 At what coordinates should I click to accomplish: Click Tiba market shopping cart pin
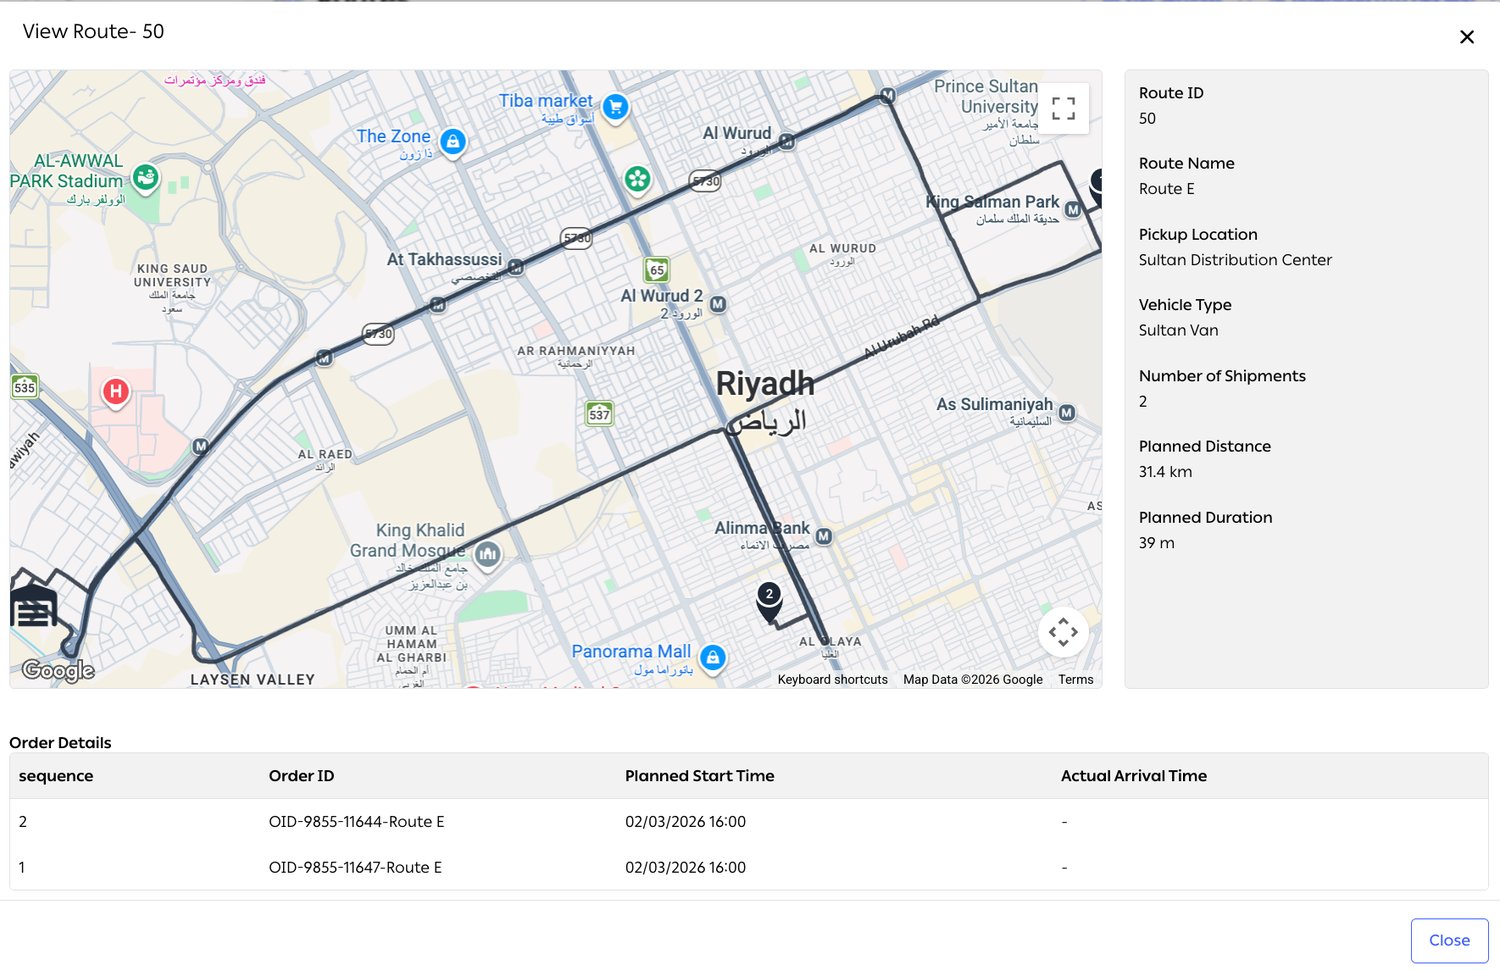(x=616, y=106)
